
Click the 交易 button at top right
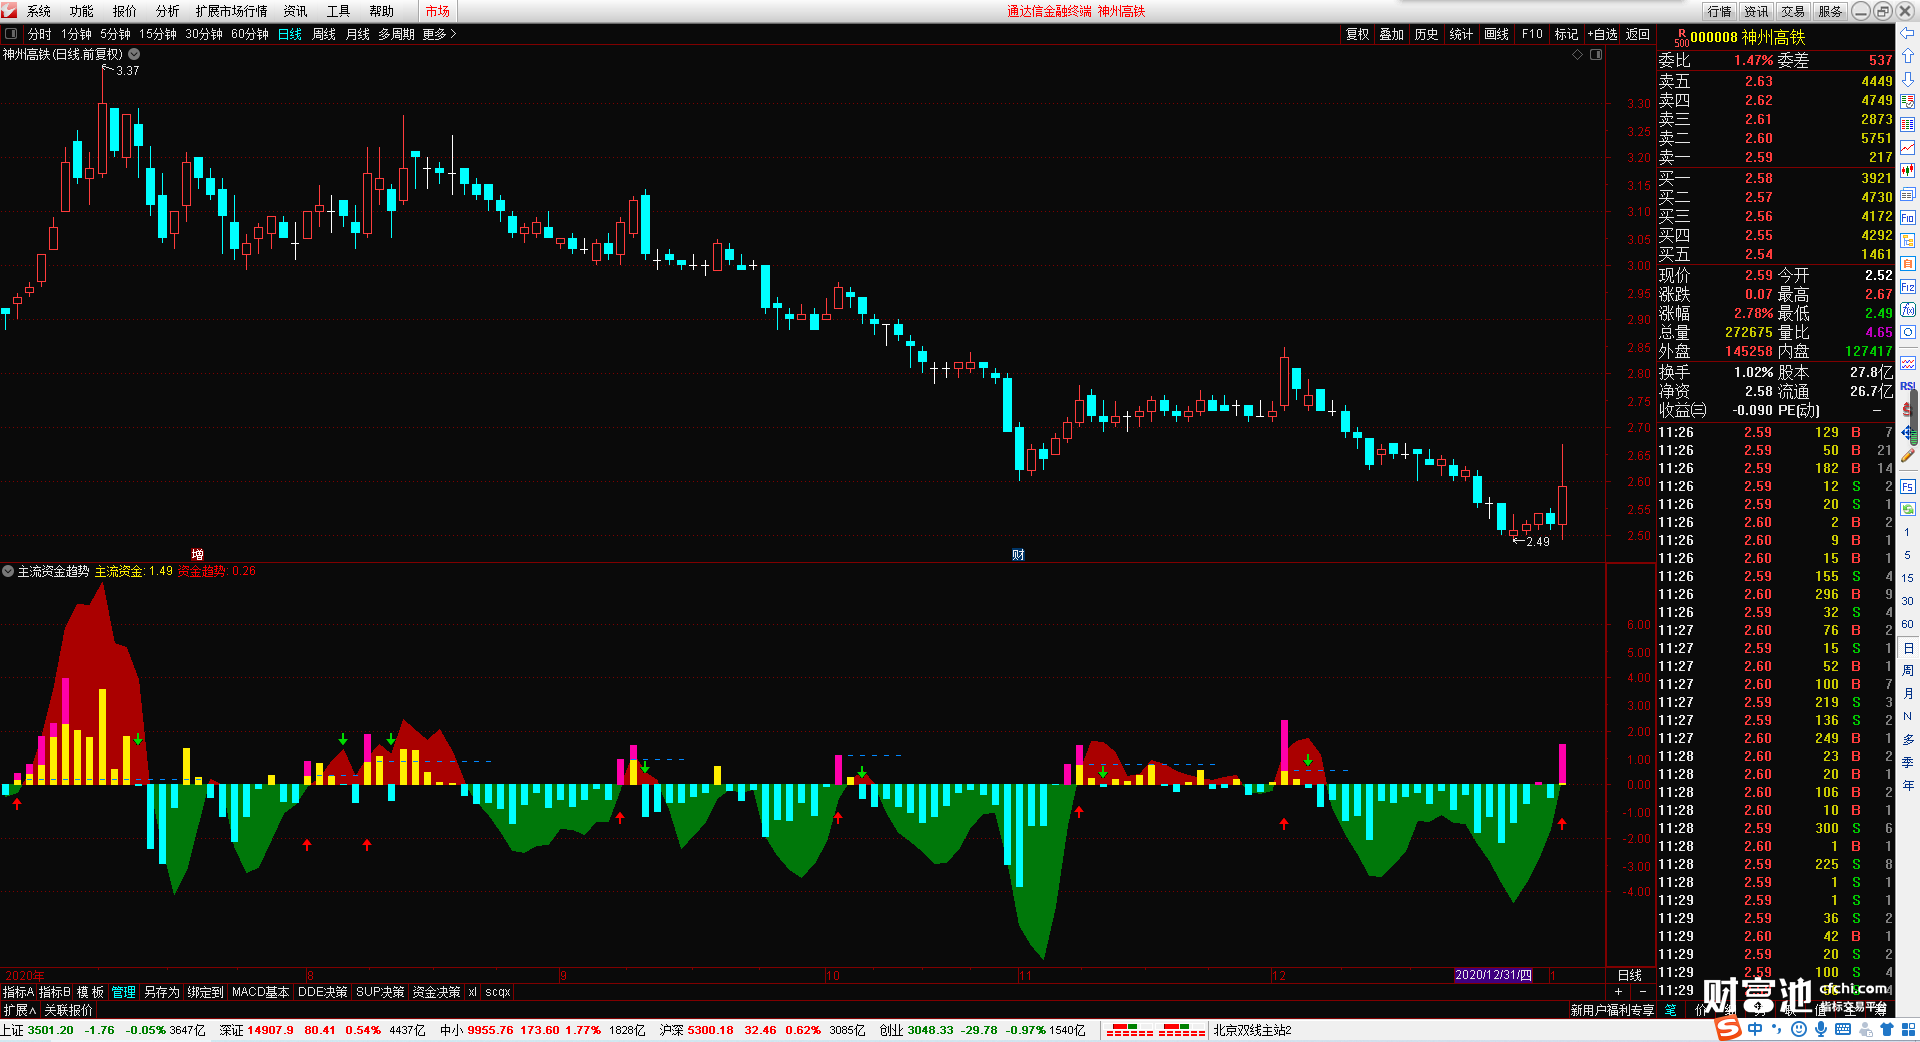click(x=1793, y=11)
